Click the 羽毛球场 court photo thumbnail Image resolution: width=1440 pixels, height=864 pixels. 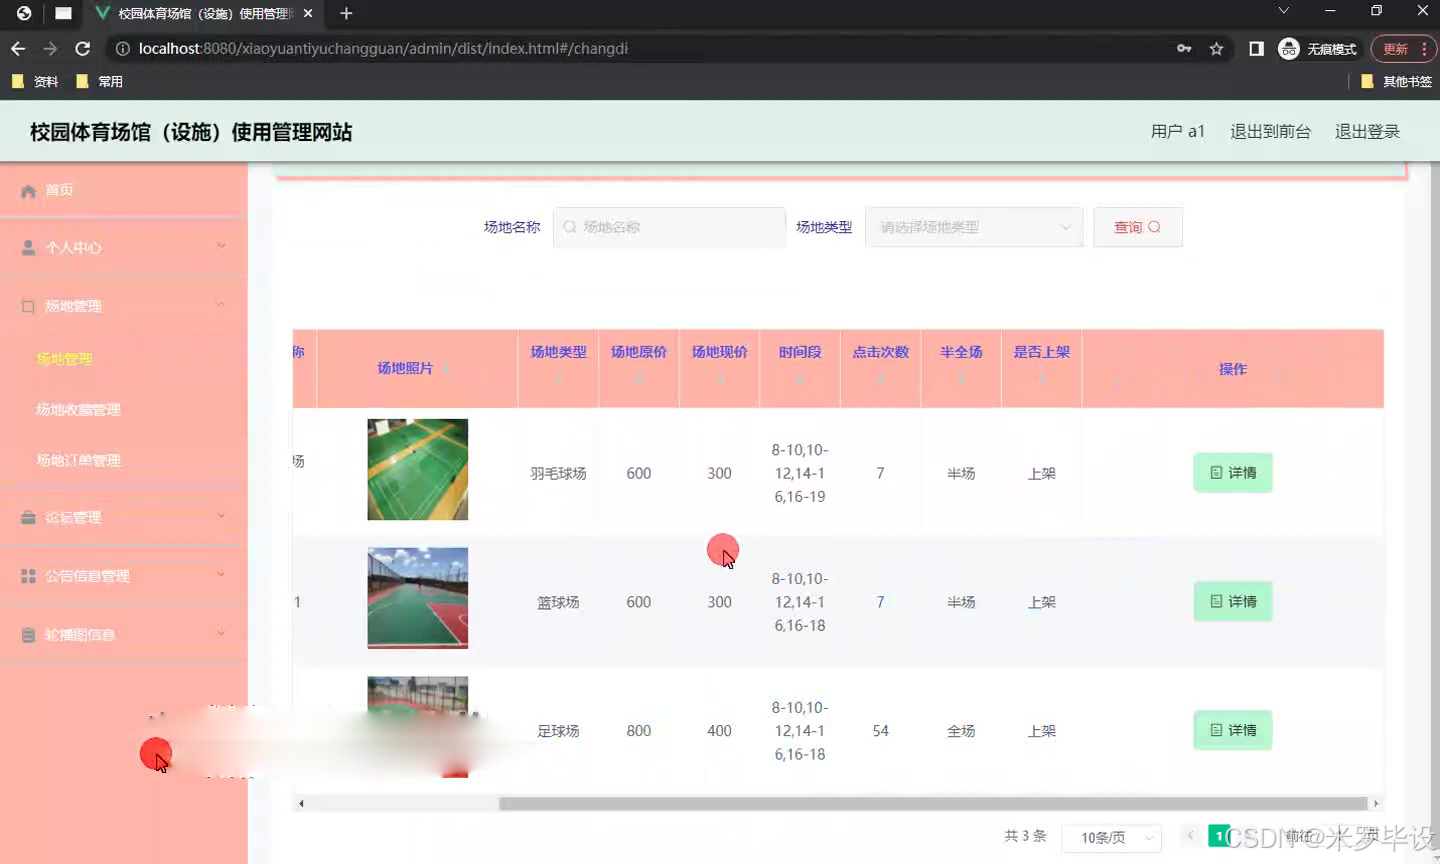coord(417,469)
